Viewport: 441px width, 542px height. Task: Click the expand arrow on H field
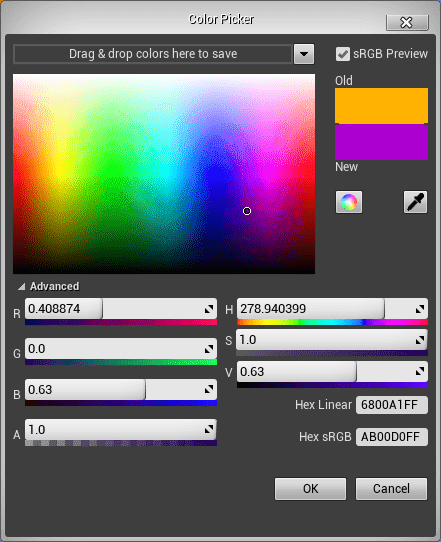click(x=420, y=309)
